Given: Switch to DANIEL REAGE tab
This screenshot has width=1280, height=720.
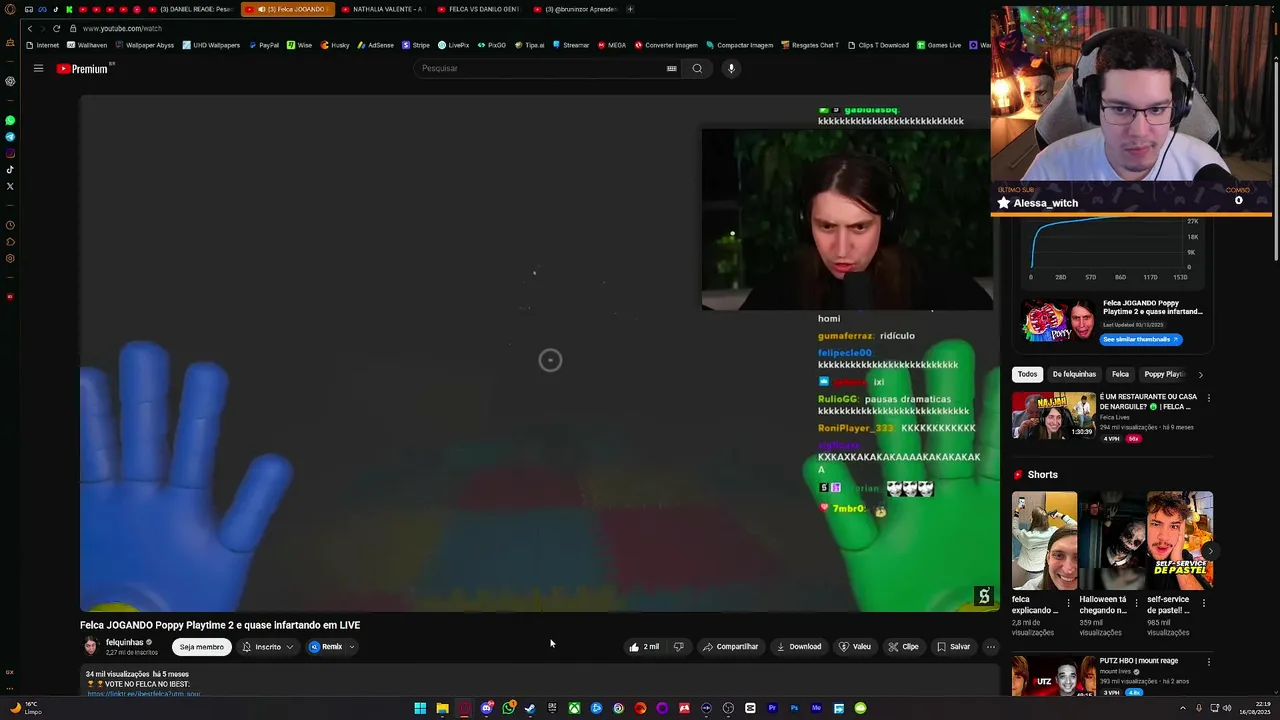Looking at the screenshot, I should click(x=189, y=9).
